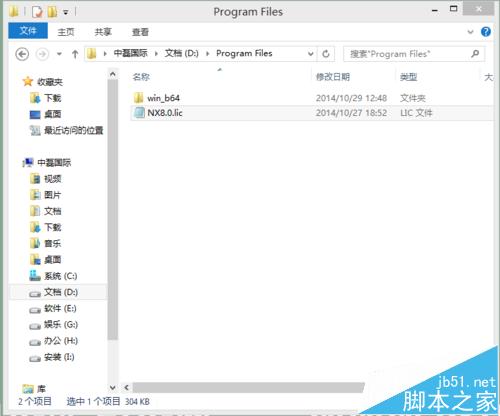Click the New folder icon in title bar
The height and width of the screenshot is (416, 500).
52,12
